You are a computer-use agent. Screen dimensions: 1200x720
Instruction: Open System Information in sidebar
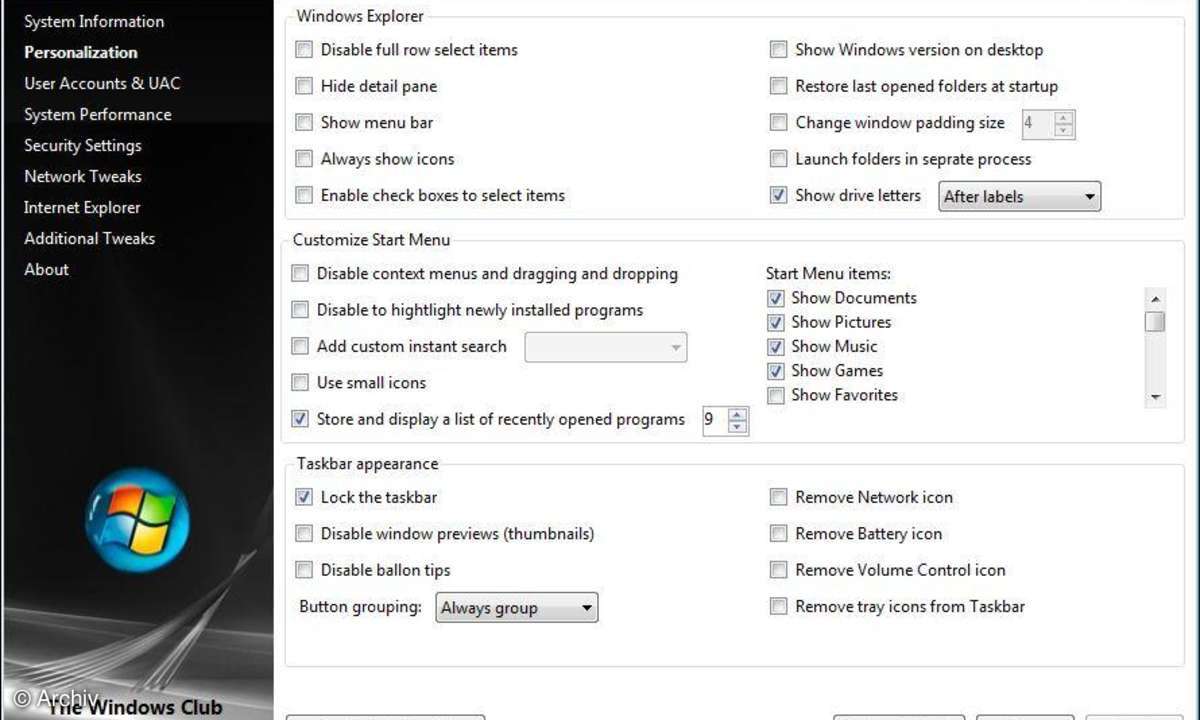94,21
